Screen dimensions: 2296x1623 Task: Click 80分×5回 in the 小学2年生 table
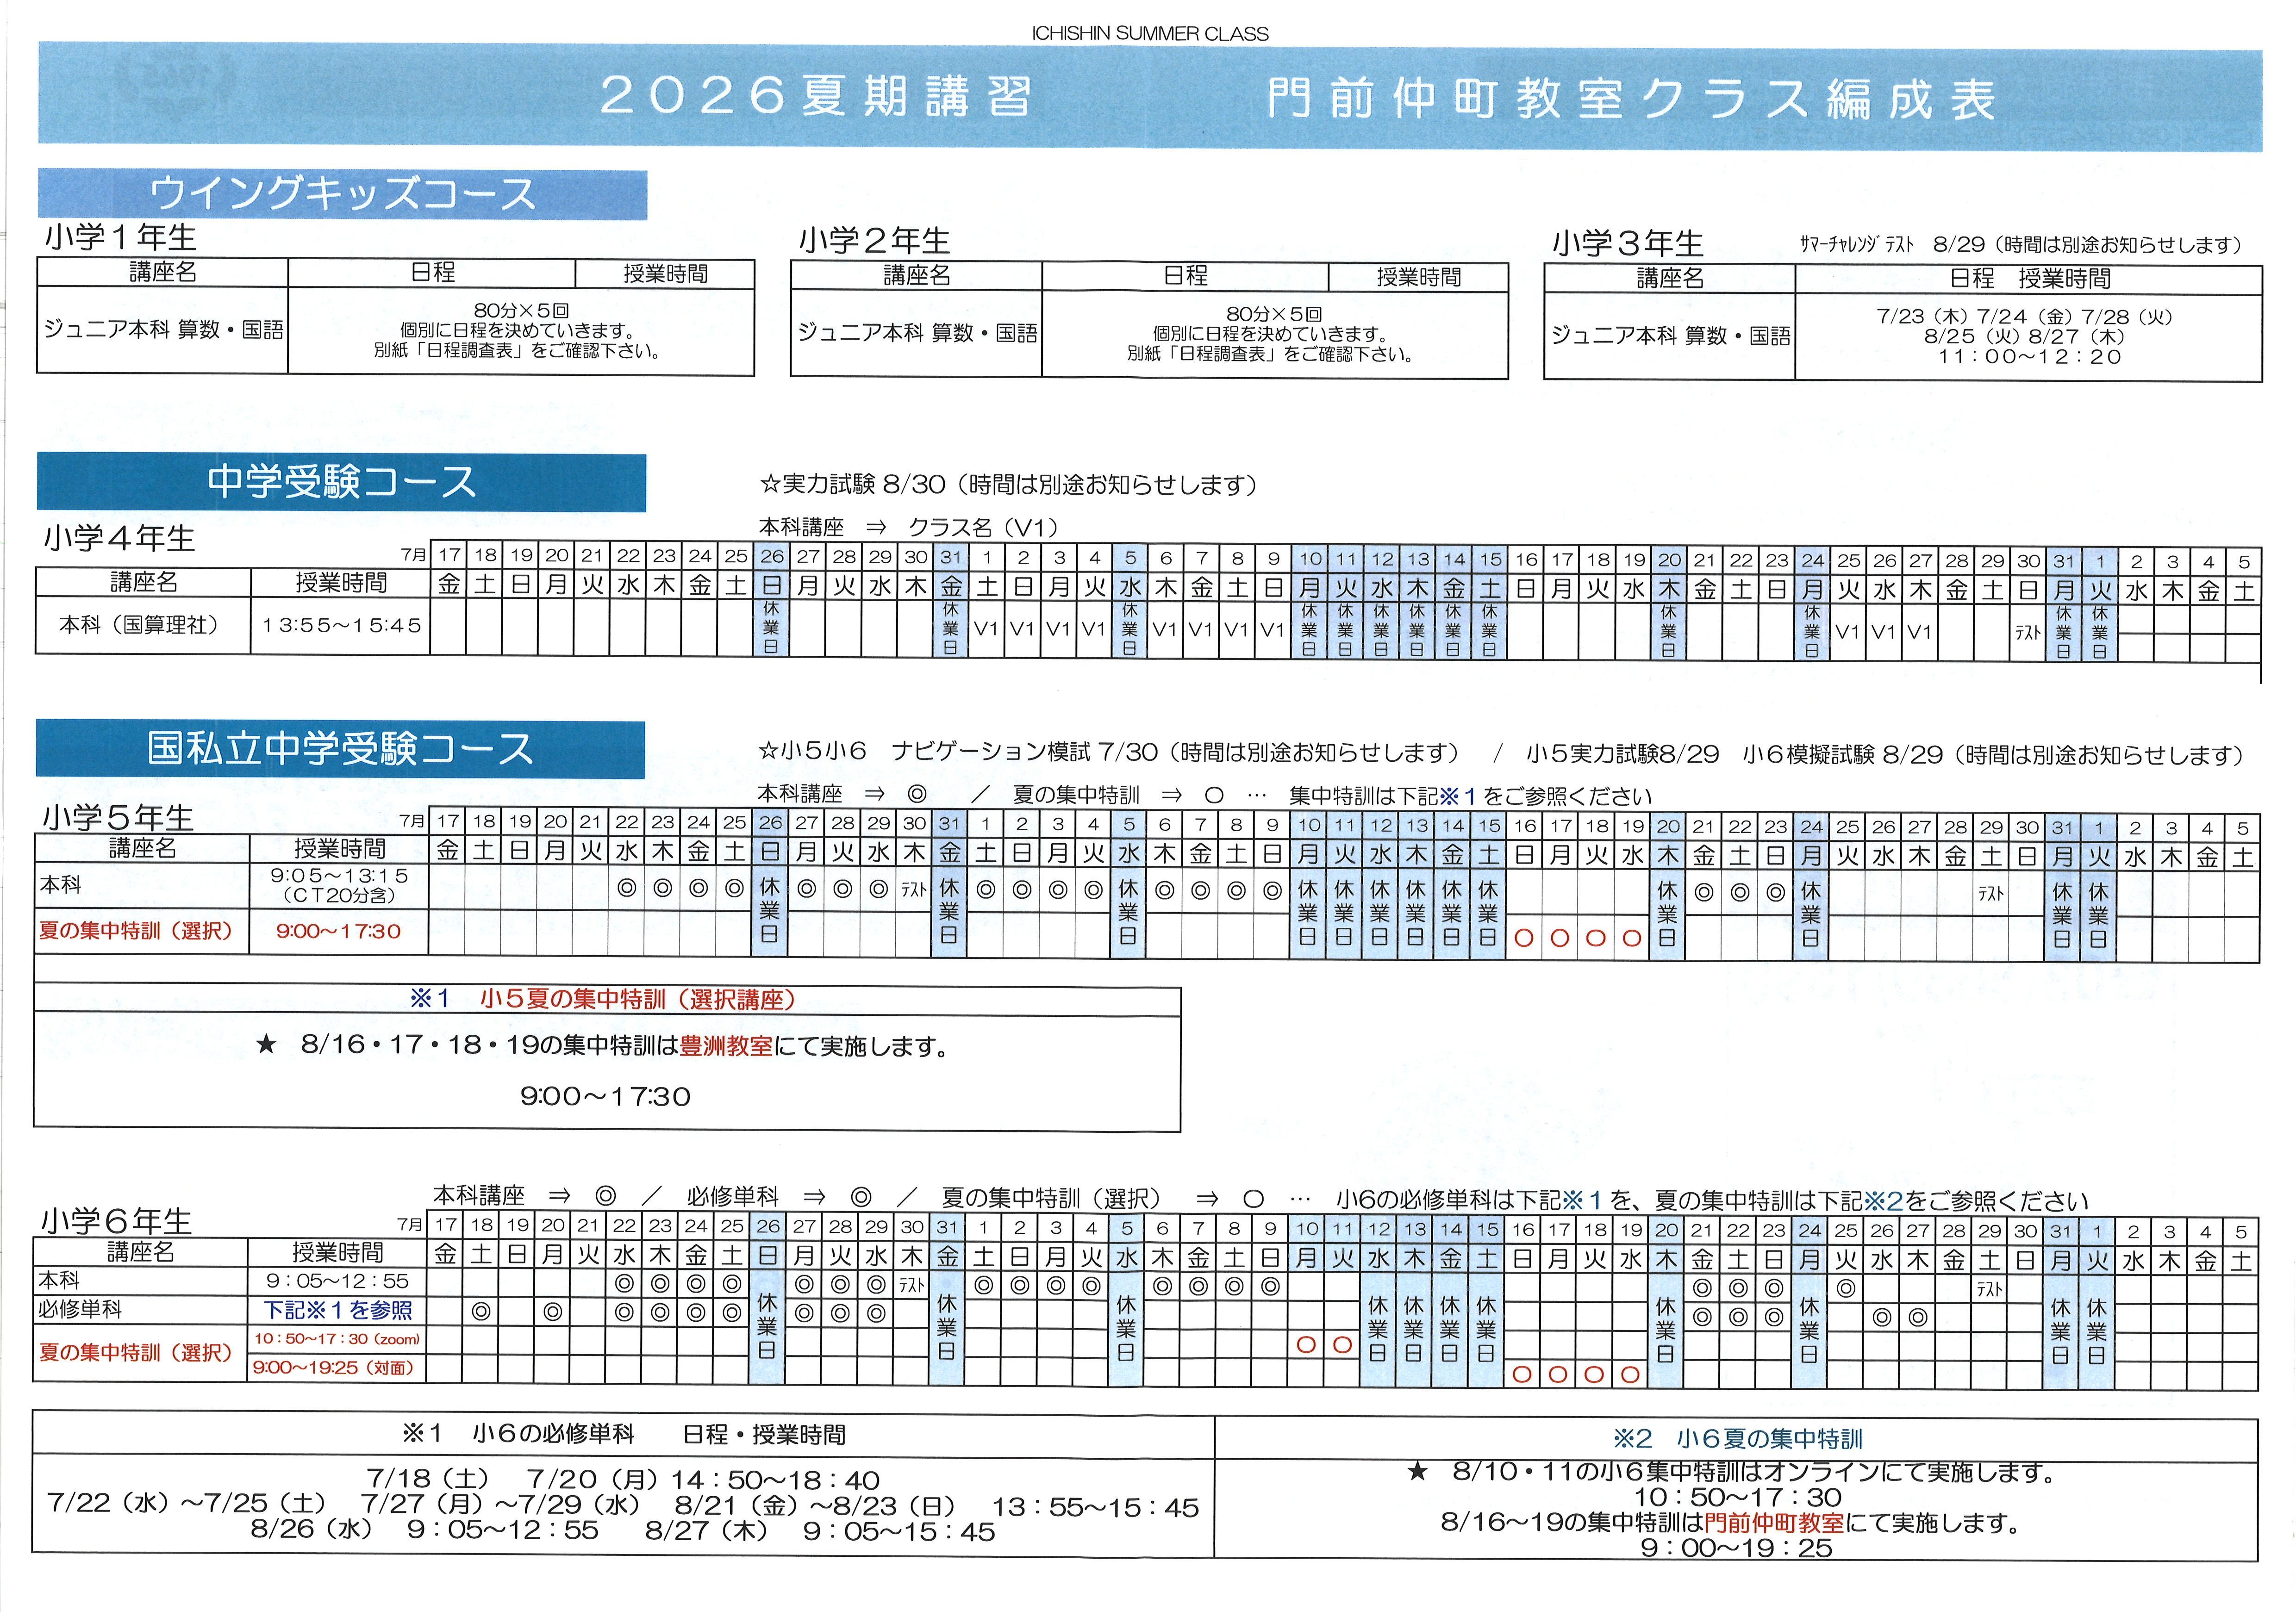(1274, 314)
